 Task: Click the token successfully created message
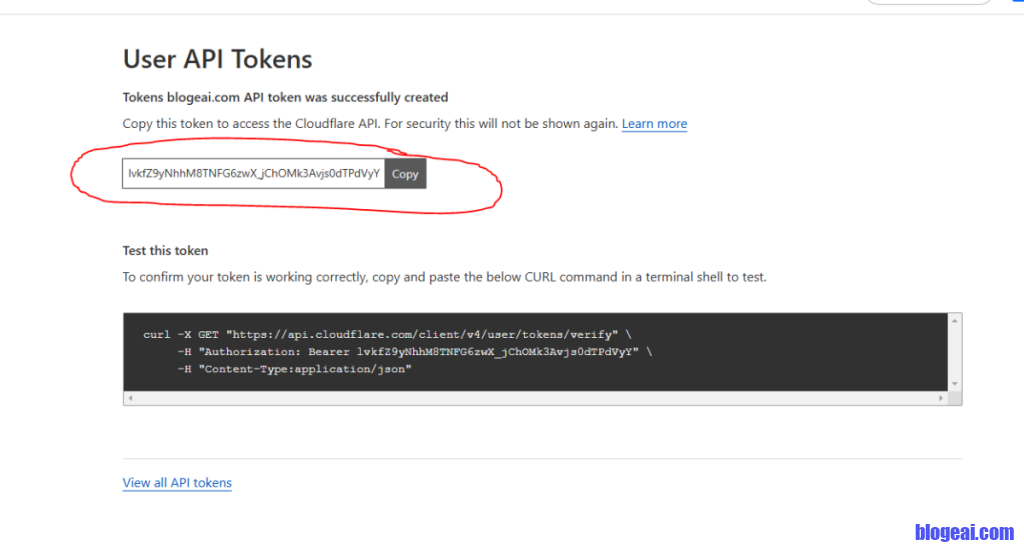pyautogui.click(x=285, y=98)
